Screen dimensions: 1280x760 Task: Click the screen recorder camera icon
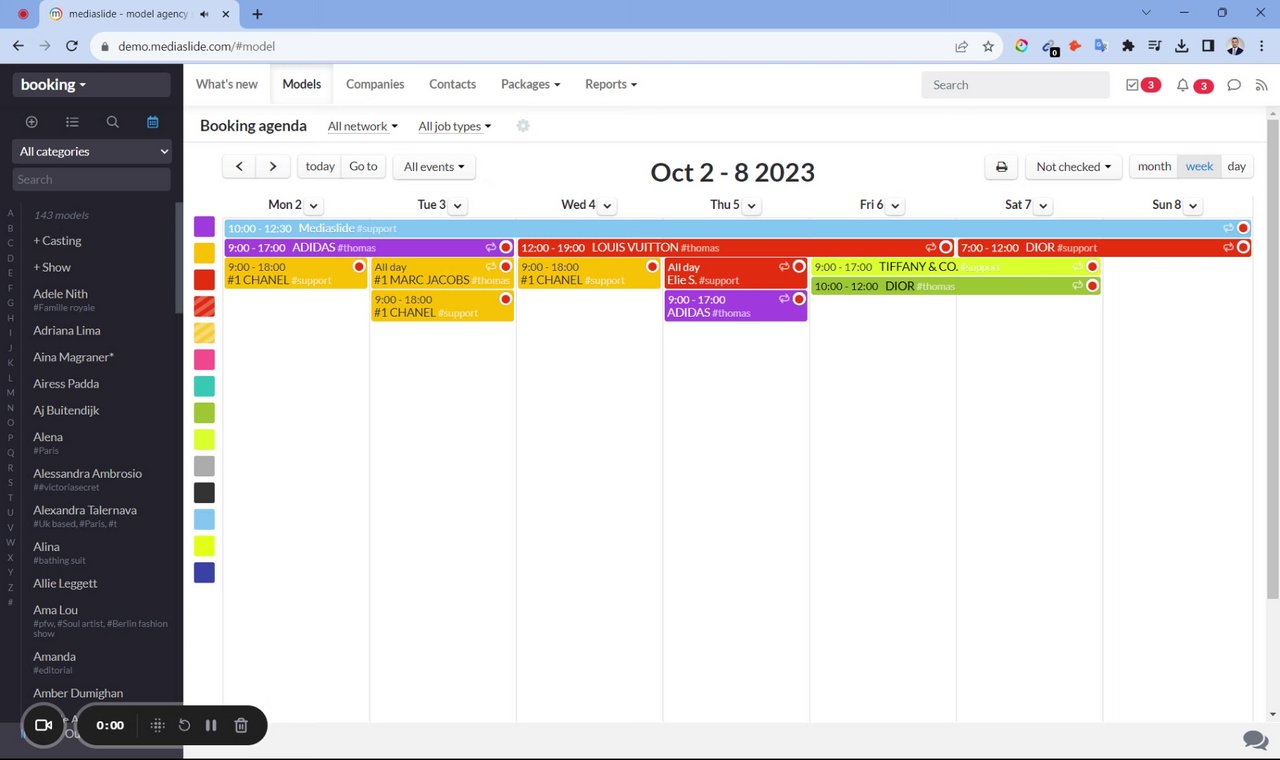43,725
